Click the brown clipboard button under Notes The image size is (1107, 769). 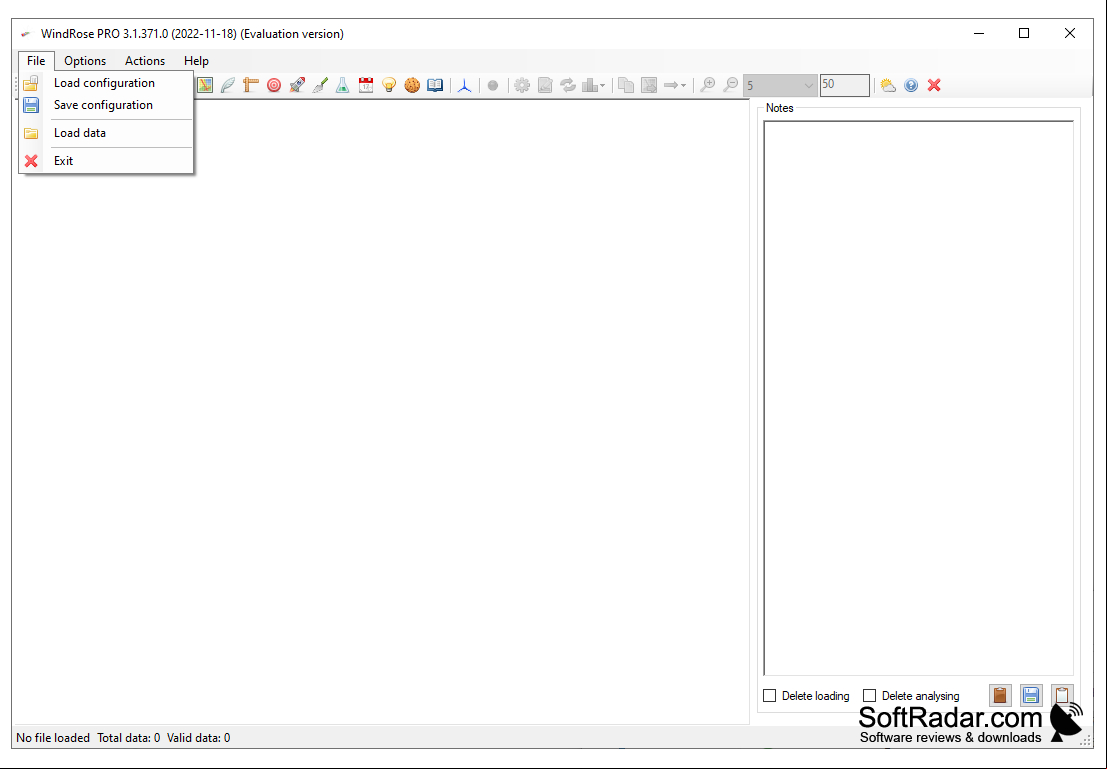[x=1000, y=696]
